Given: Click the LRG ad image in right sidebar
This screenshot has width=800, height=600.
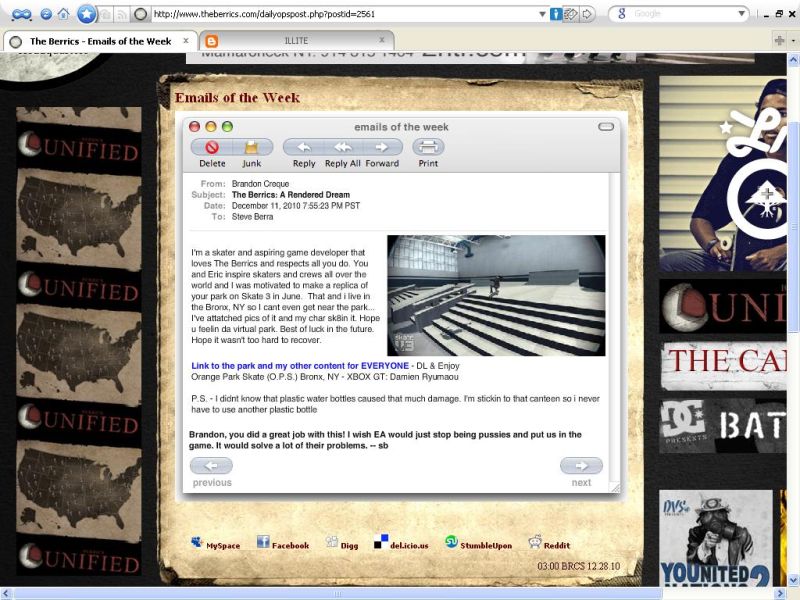Looking at the screenshot, I should click(x=722, y=173).
